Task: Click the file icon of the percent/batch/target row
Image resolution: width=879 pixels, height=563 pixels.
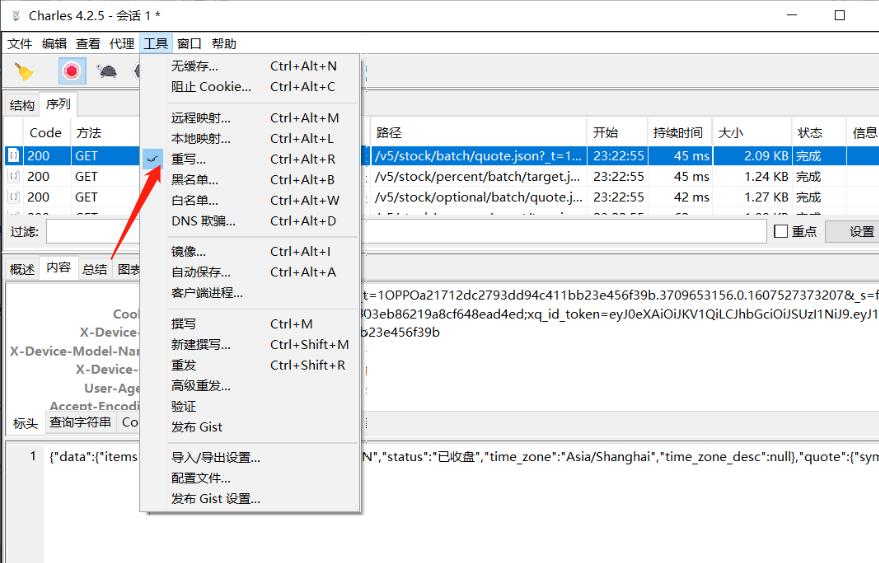Action: click(14, 177)
